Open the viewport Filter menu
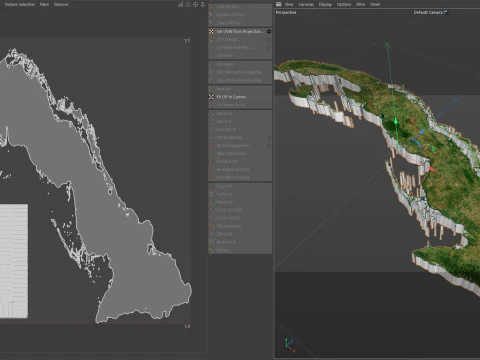Screen dimensions: 480x360 pos(360,4)
